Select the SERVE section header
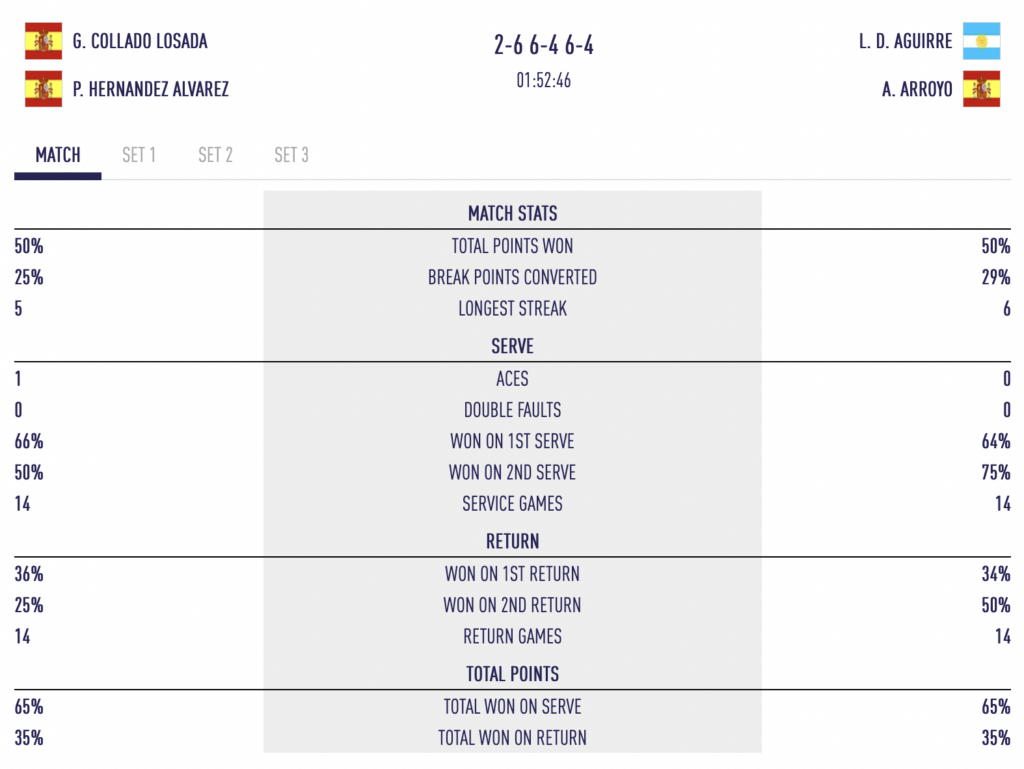Viewport: 1024px width, 769px height. coord(512,346)
